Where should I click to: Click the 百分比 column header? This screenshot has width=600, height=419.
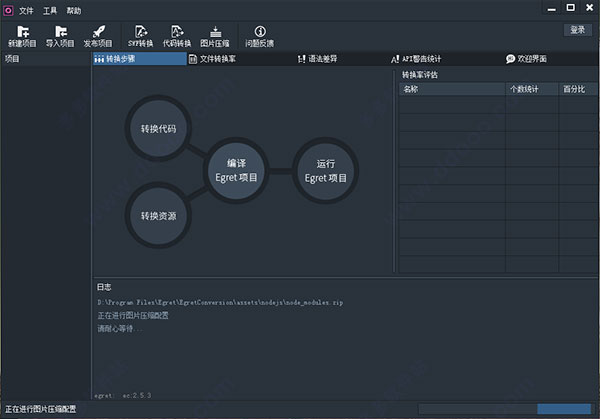(x=578, y=89)
